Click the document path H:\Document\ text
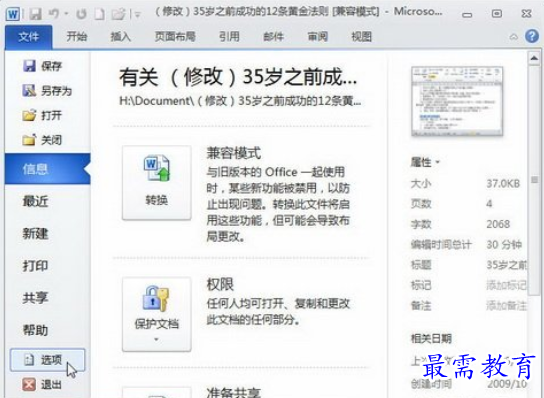544x398 pixels. [240, 101]
